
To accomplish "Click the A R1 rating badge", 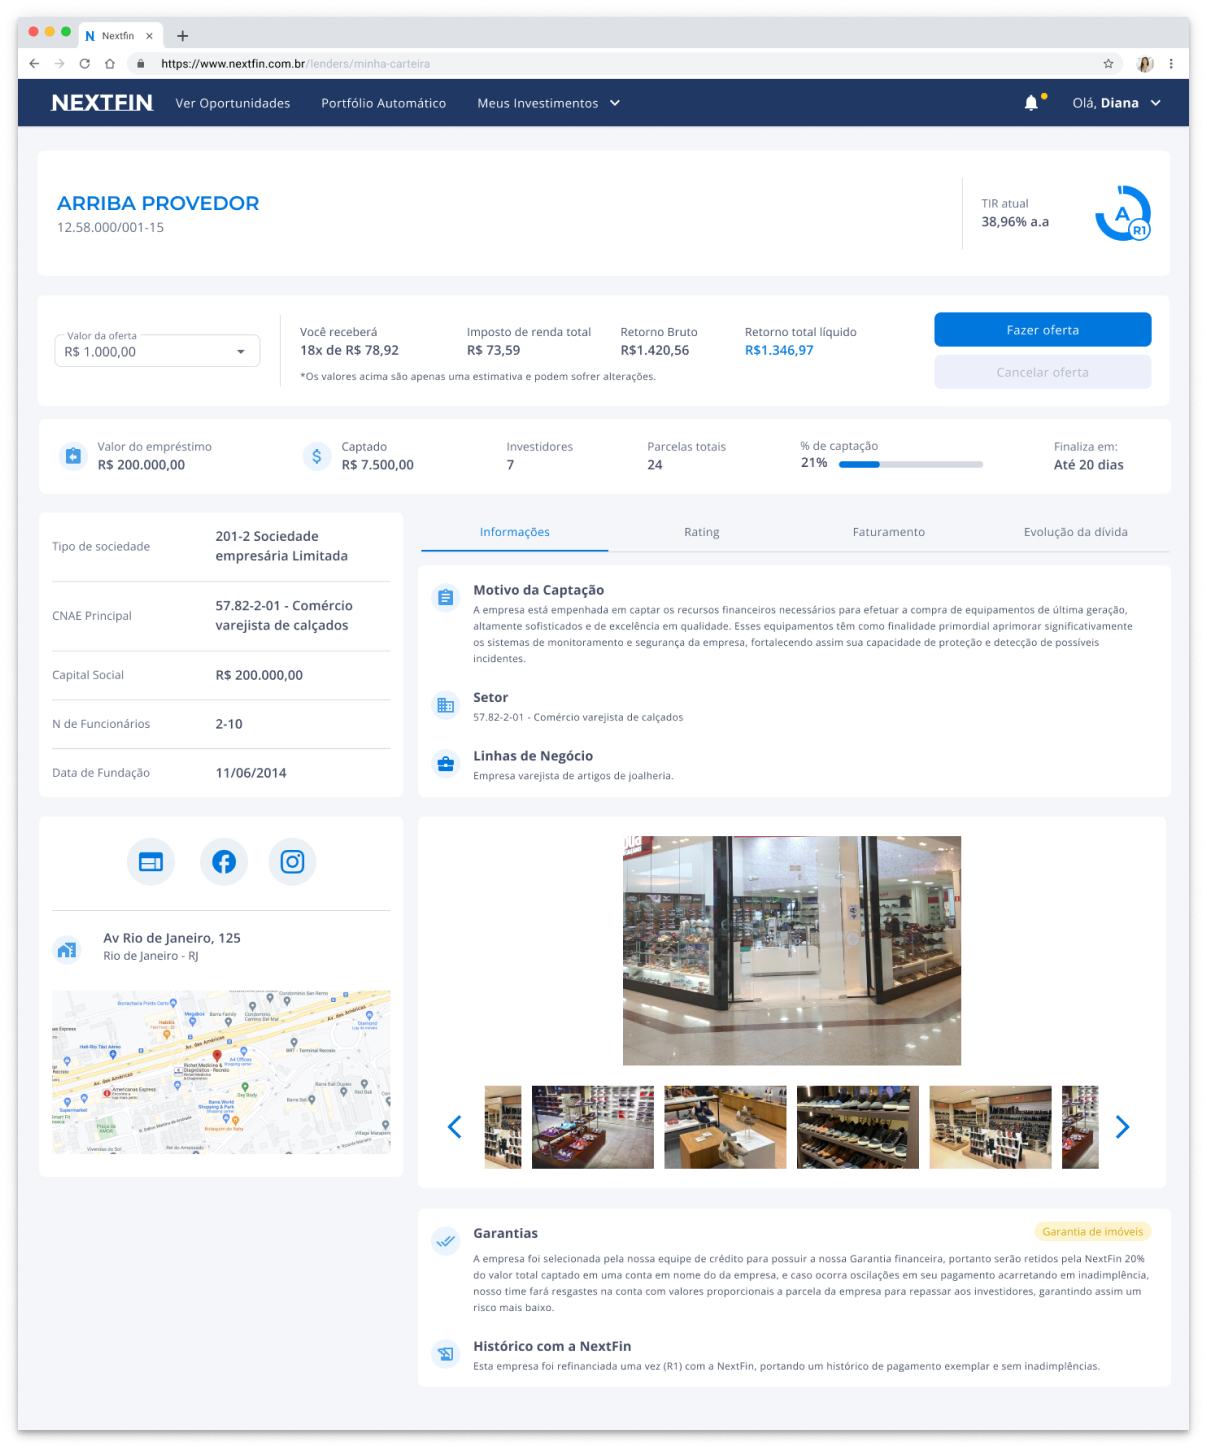I will pos(1123,213).
